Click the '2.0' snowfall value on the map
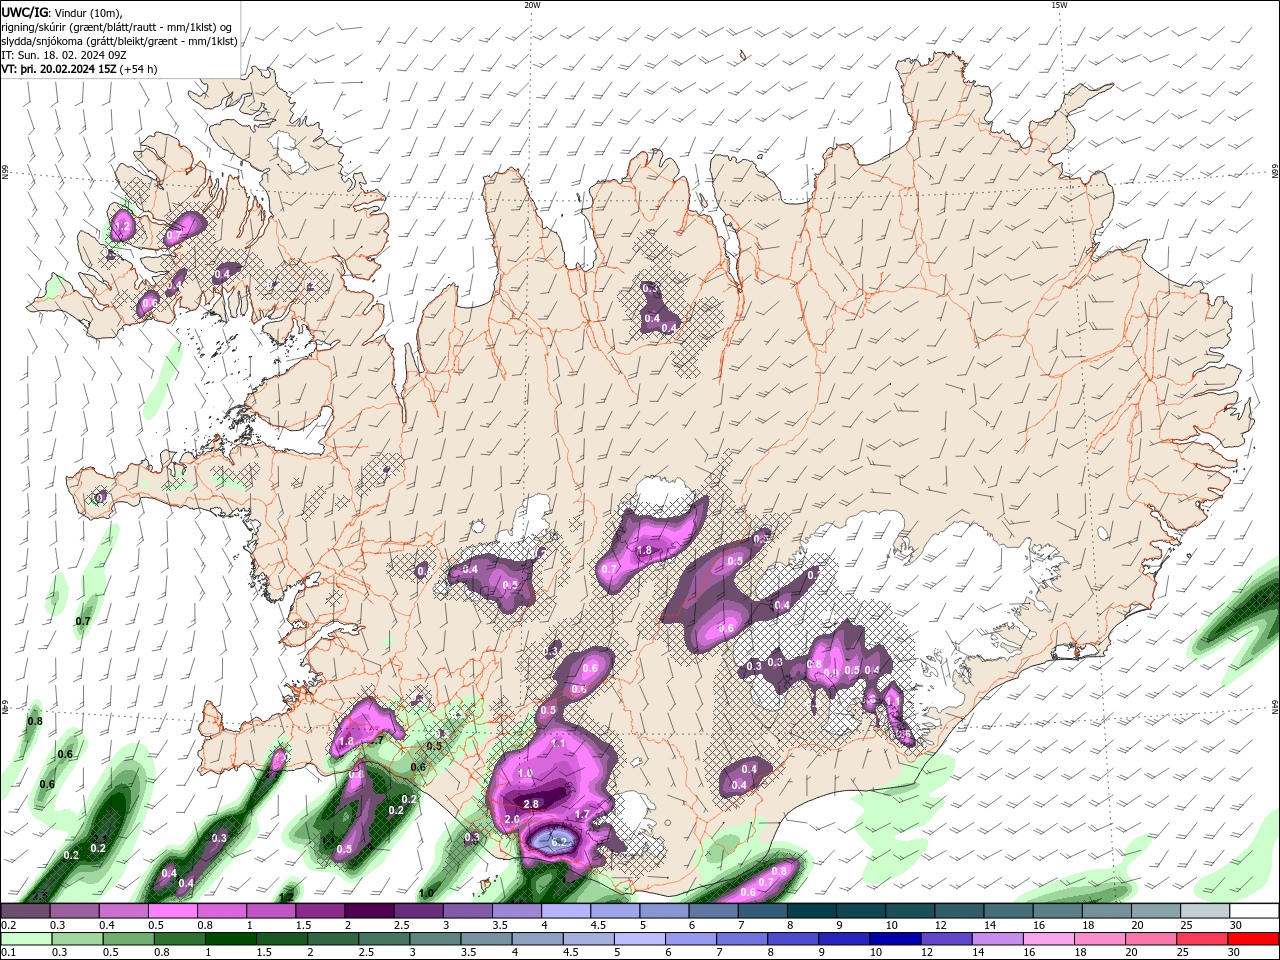Image resolution: width=1280 pixels, height=960 pixels. pos(512,819)
